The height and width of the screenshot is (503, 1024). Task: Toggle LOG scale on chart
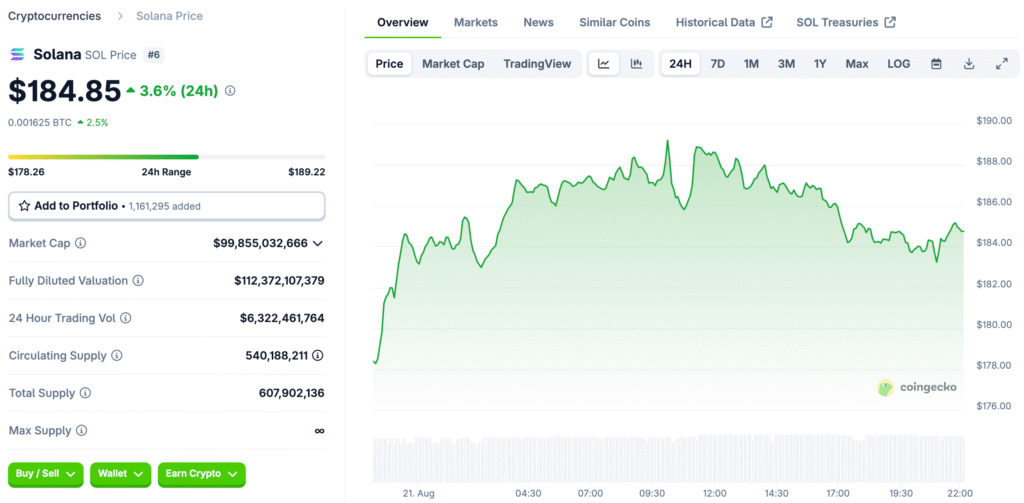[899, 64]
